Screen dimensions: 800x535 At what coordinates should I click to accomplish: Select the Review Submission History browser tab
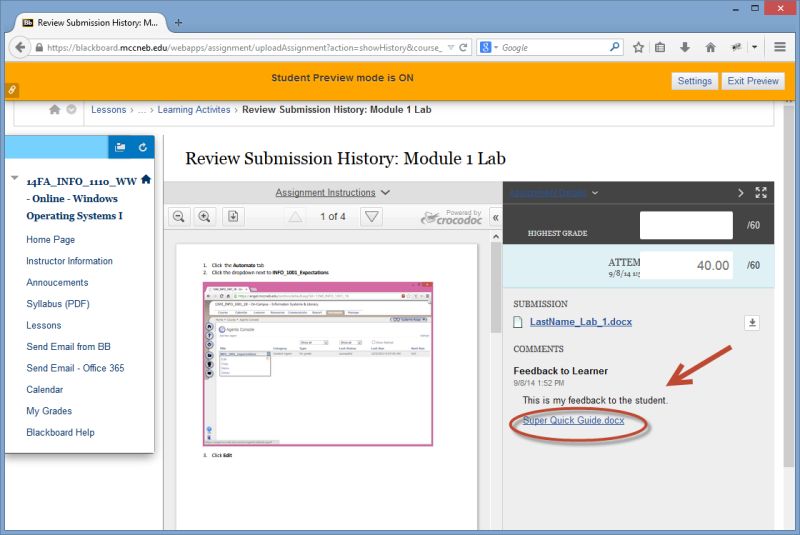[x=92, y=22]
